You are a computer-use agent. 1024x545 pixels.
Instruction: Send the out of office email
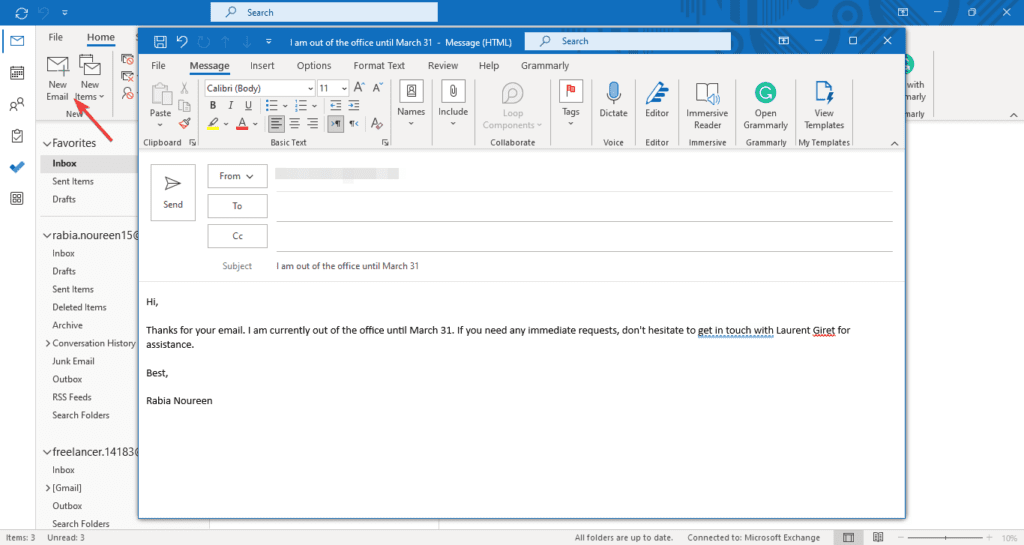click(173, 191)
